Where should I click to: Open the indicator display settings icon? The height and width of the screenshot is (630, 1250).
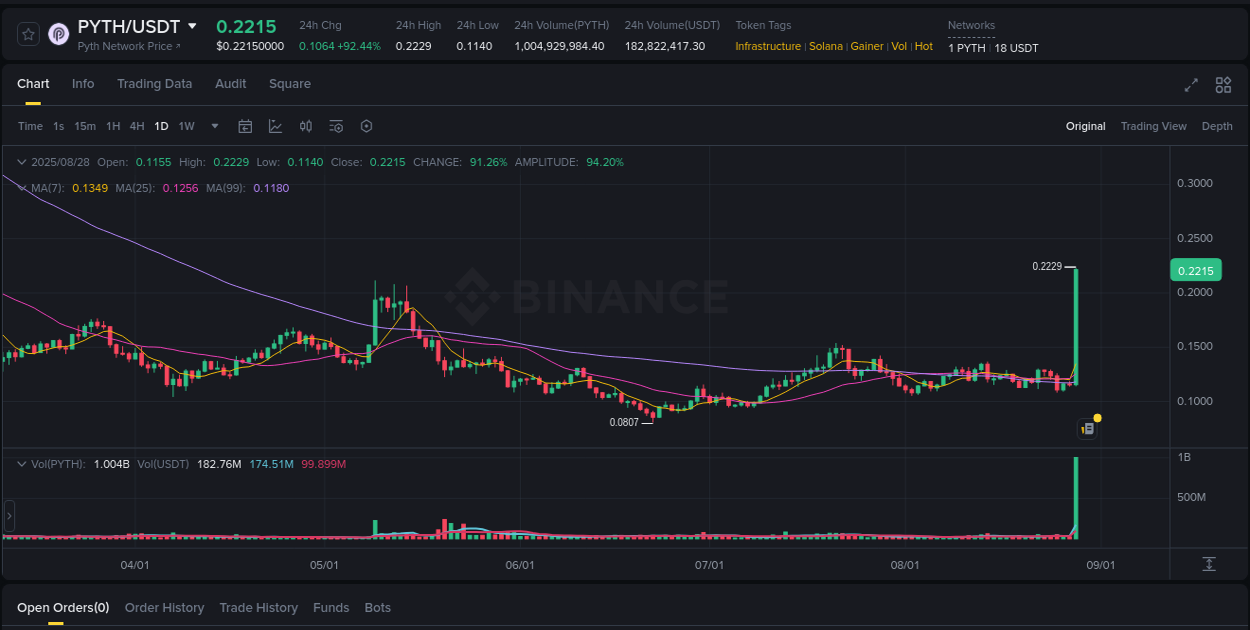pos(336,126)
